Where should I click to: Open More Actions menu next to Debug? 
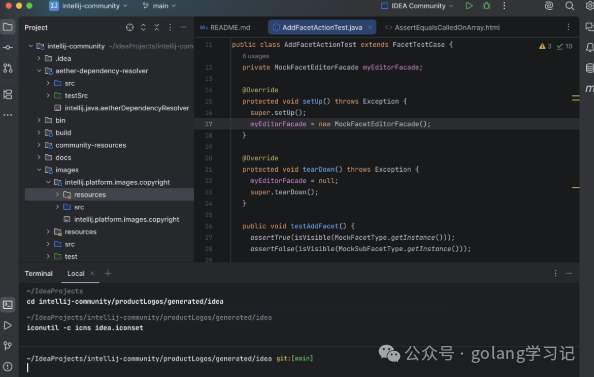click(504, 6)
